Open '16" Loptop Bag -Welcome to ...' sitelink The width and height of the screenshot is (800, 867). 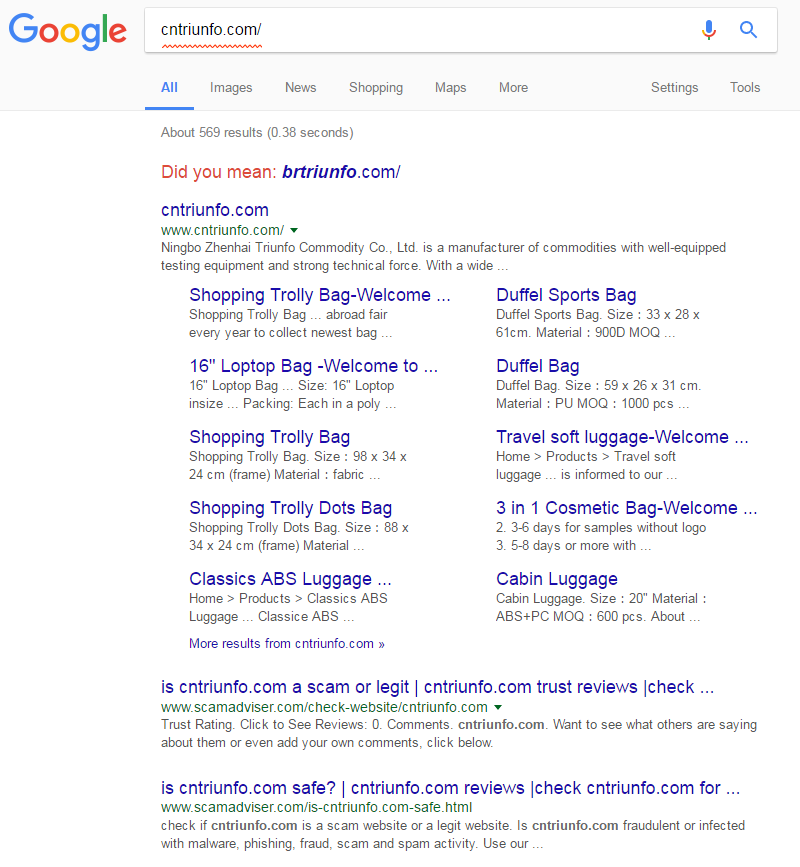[x=313, y=366]
